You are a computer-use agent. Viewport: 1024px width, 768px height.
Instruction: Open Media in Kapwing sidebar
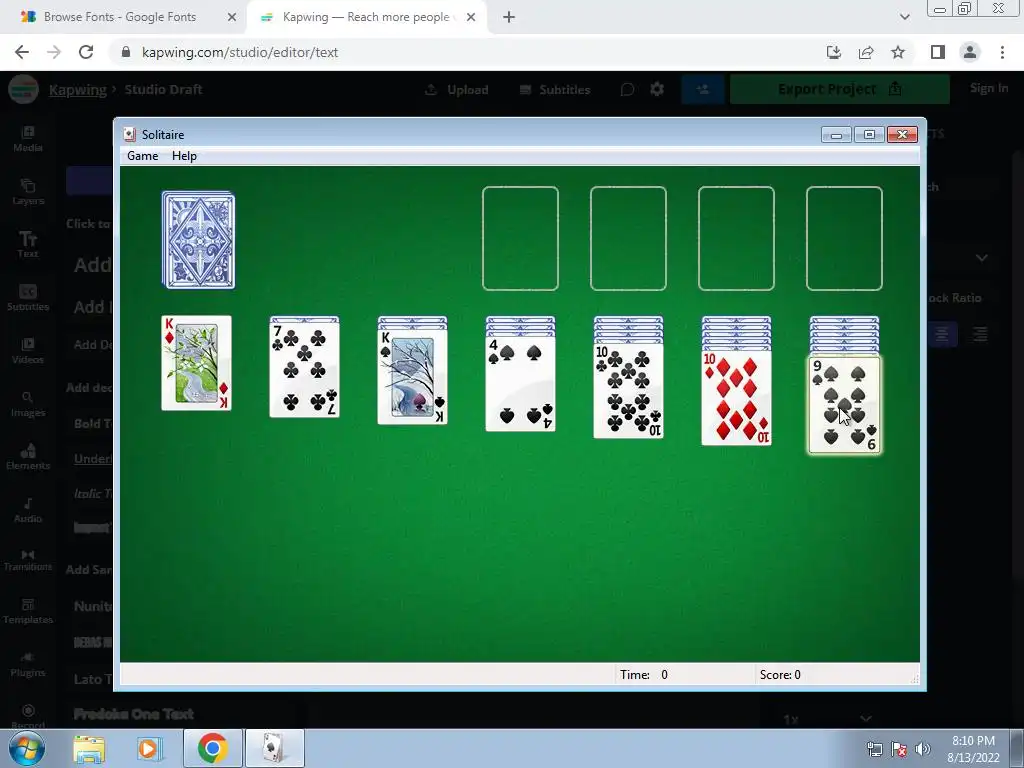click(x=27, y=139)
